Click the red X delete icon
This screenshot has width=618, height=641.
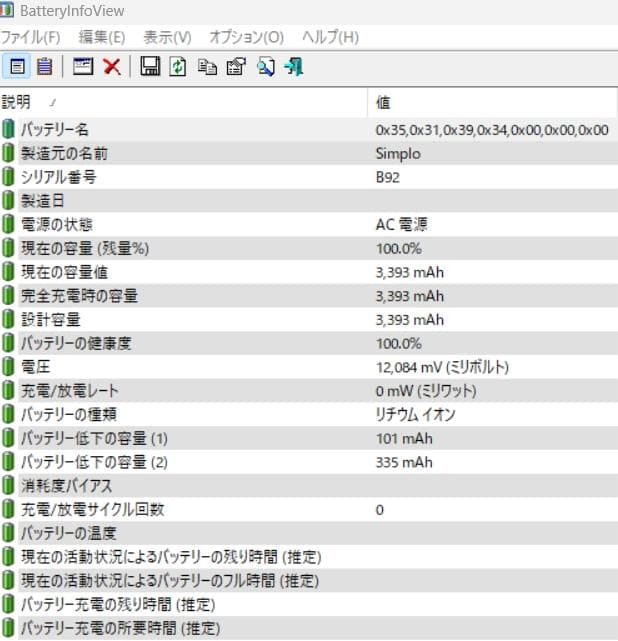coord(112,67)
